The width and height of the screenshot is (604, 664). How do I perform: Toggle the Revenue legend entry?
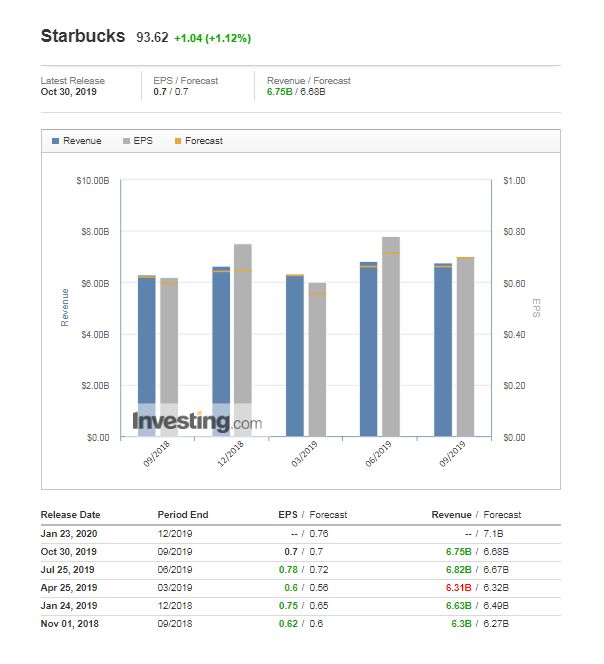pyautogui.click(x=77, y=141)
